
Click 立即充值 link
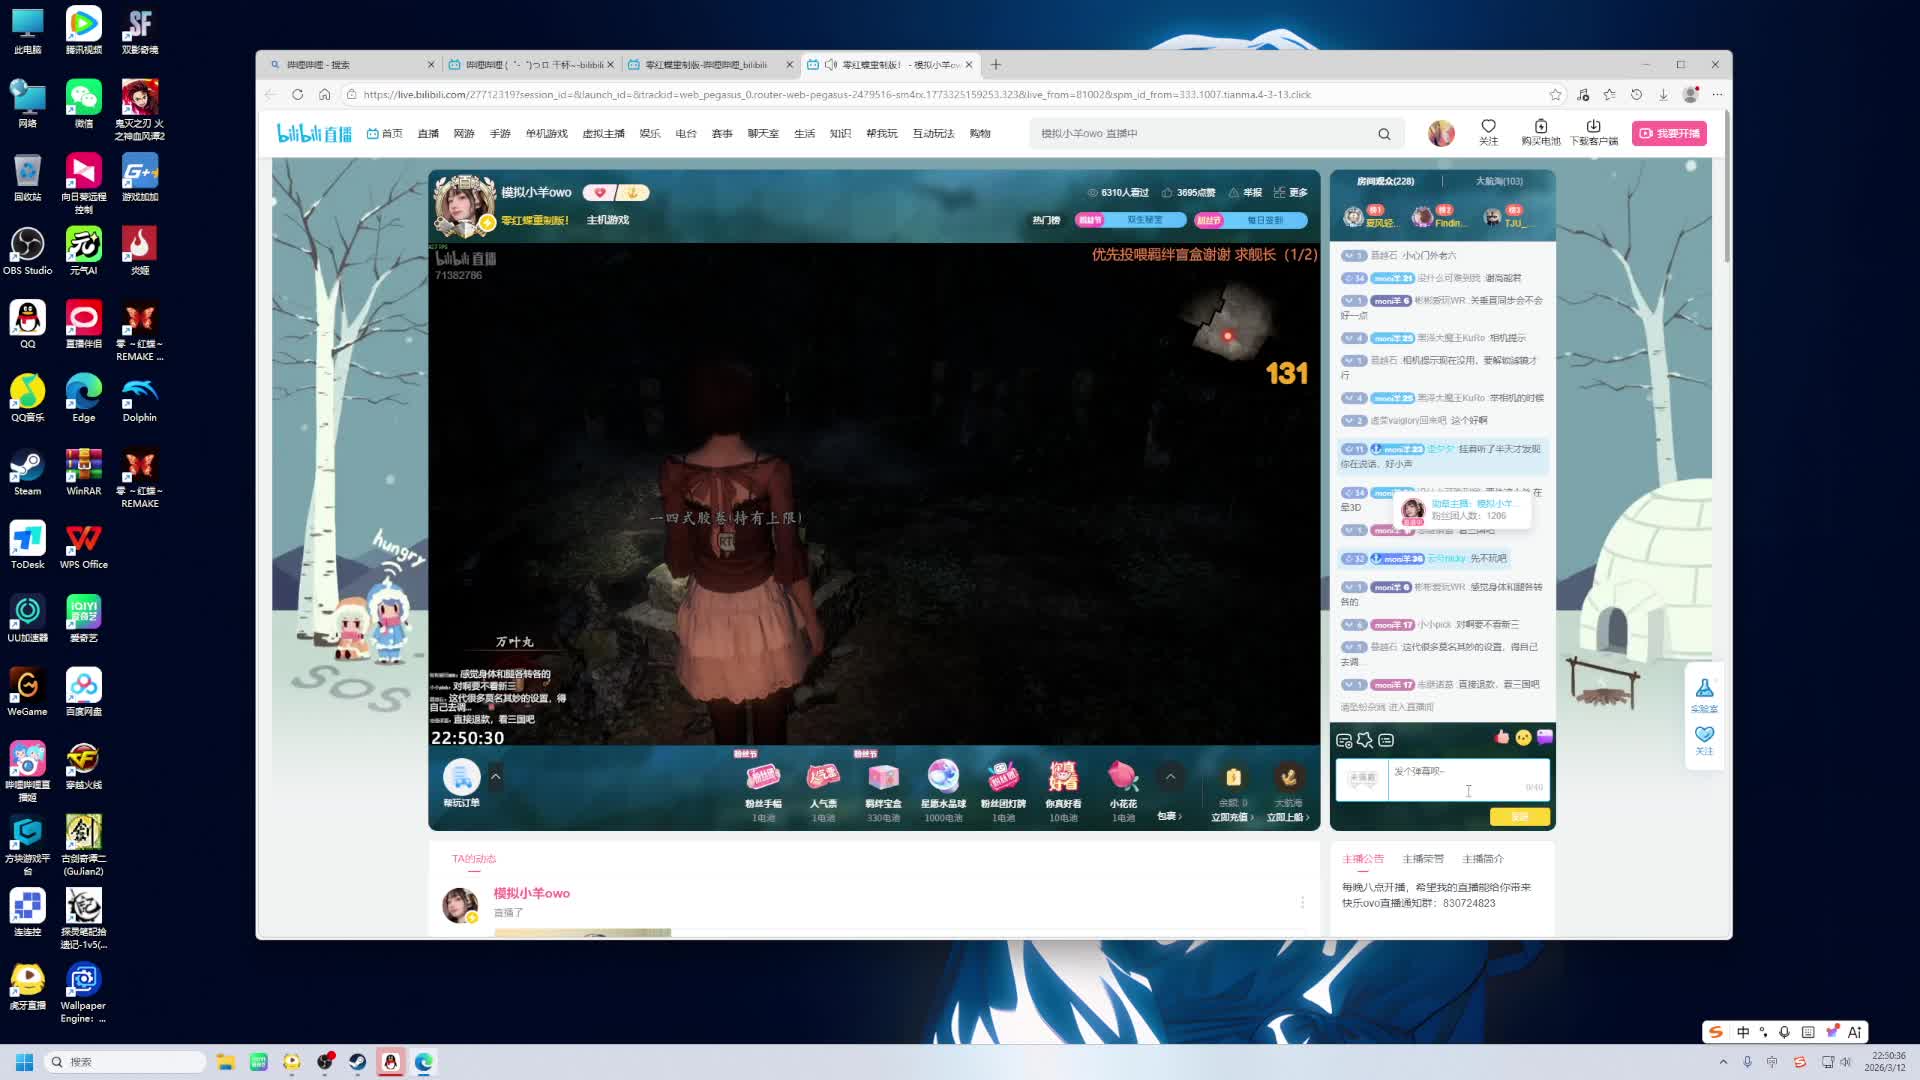click(1232, 817)
